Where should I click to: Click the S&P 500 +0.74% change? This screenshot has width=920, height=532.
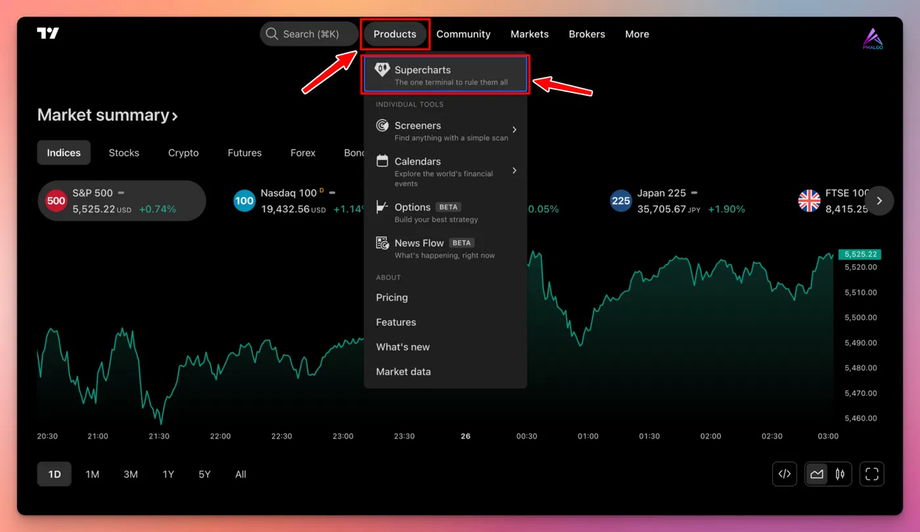pos(157,209)
